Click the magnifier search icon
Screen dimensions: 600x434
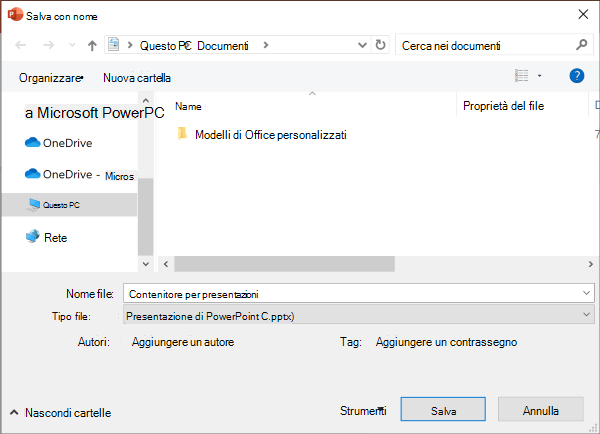pos(582,45)
